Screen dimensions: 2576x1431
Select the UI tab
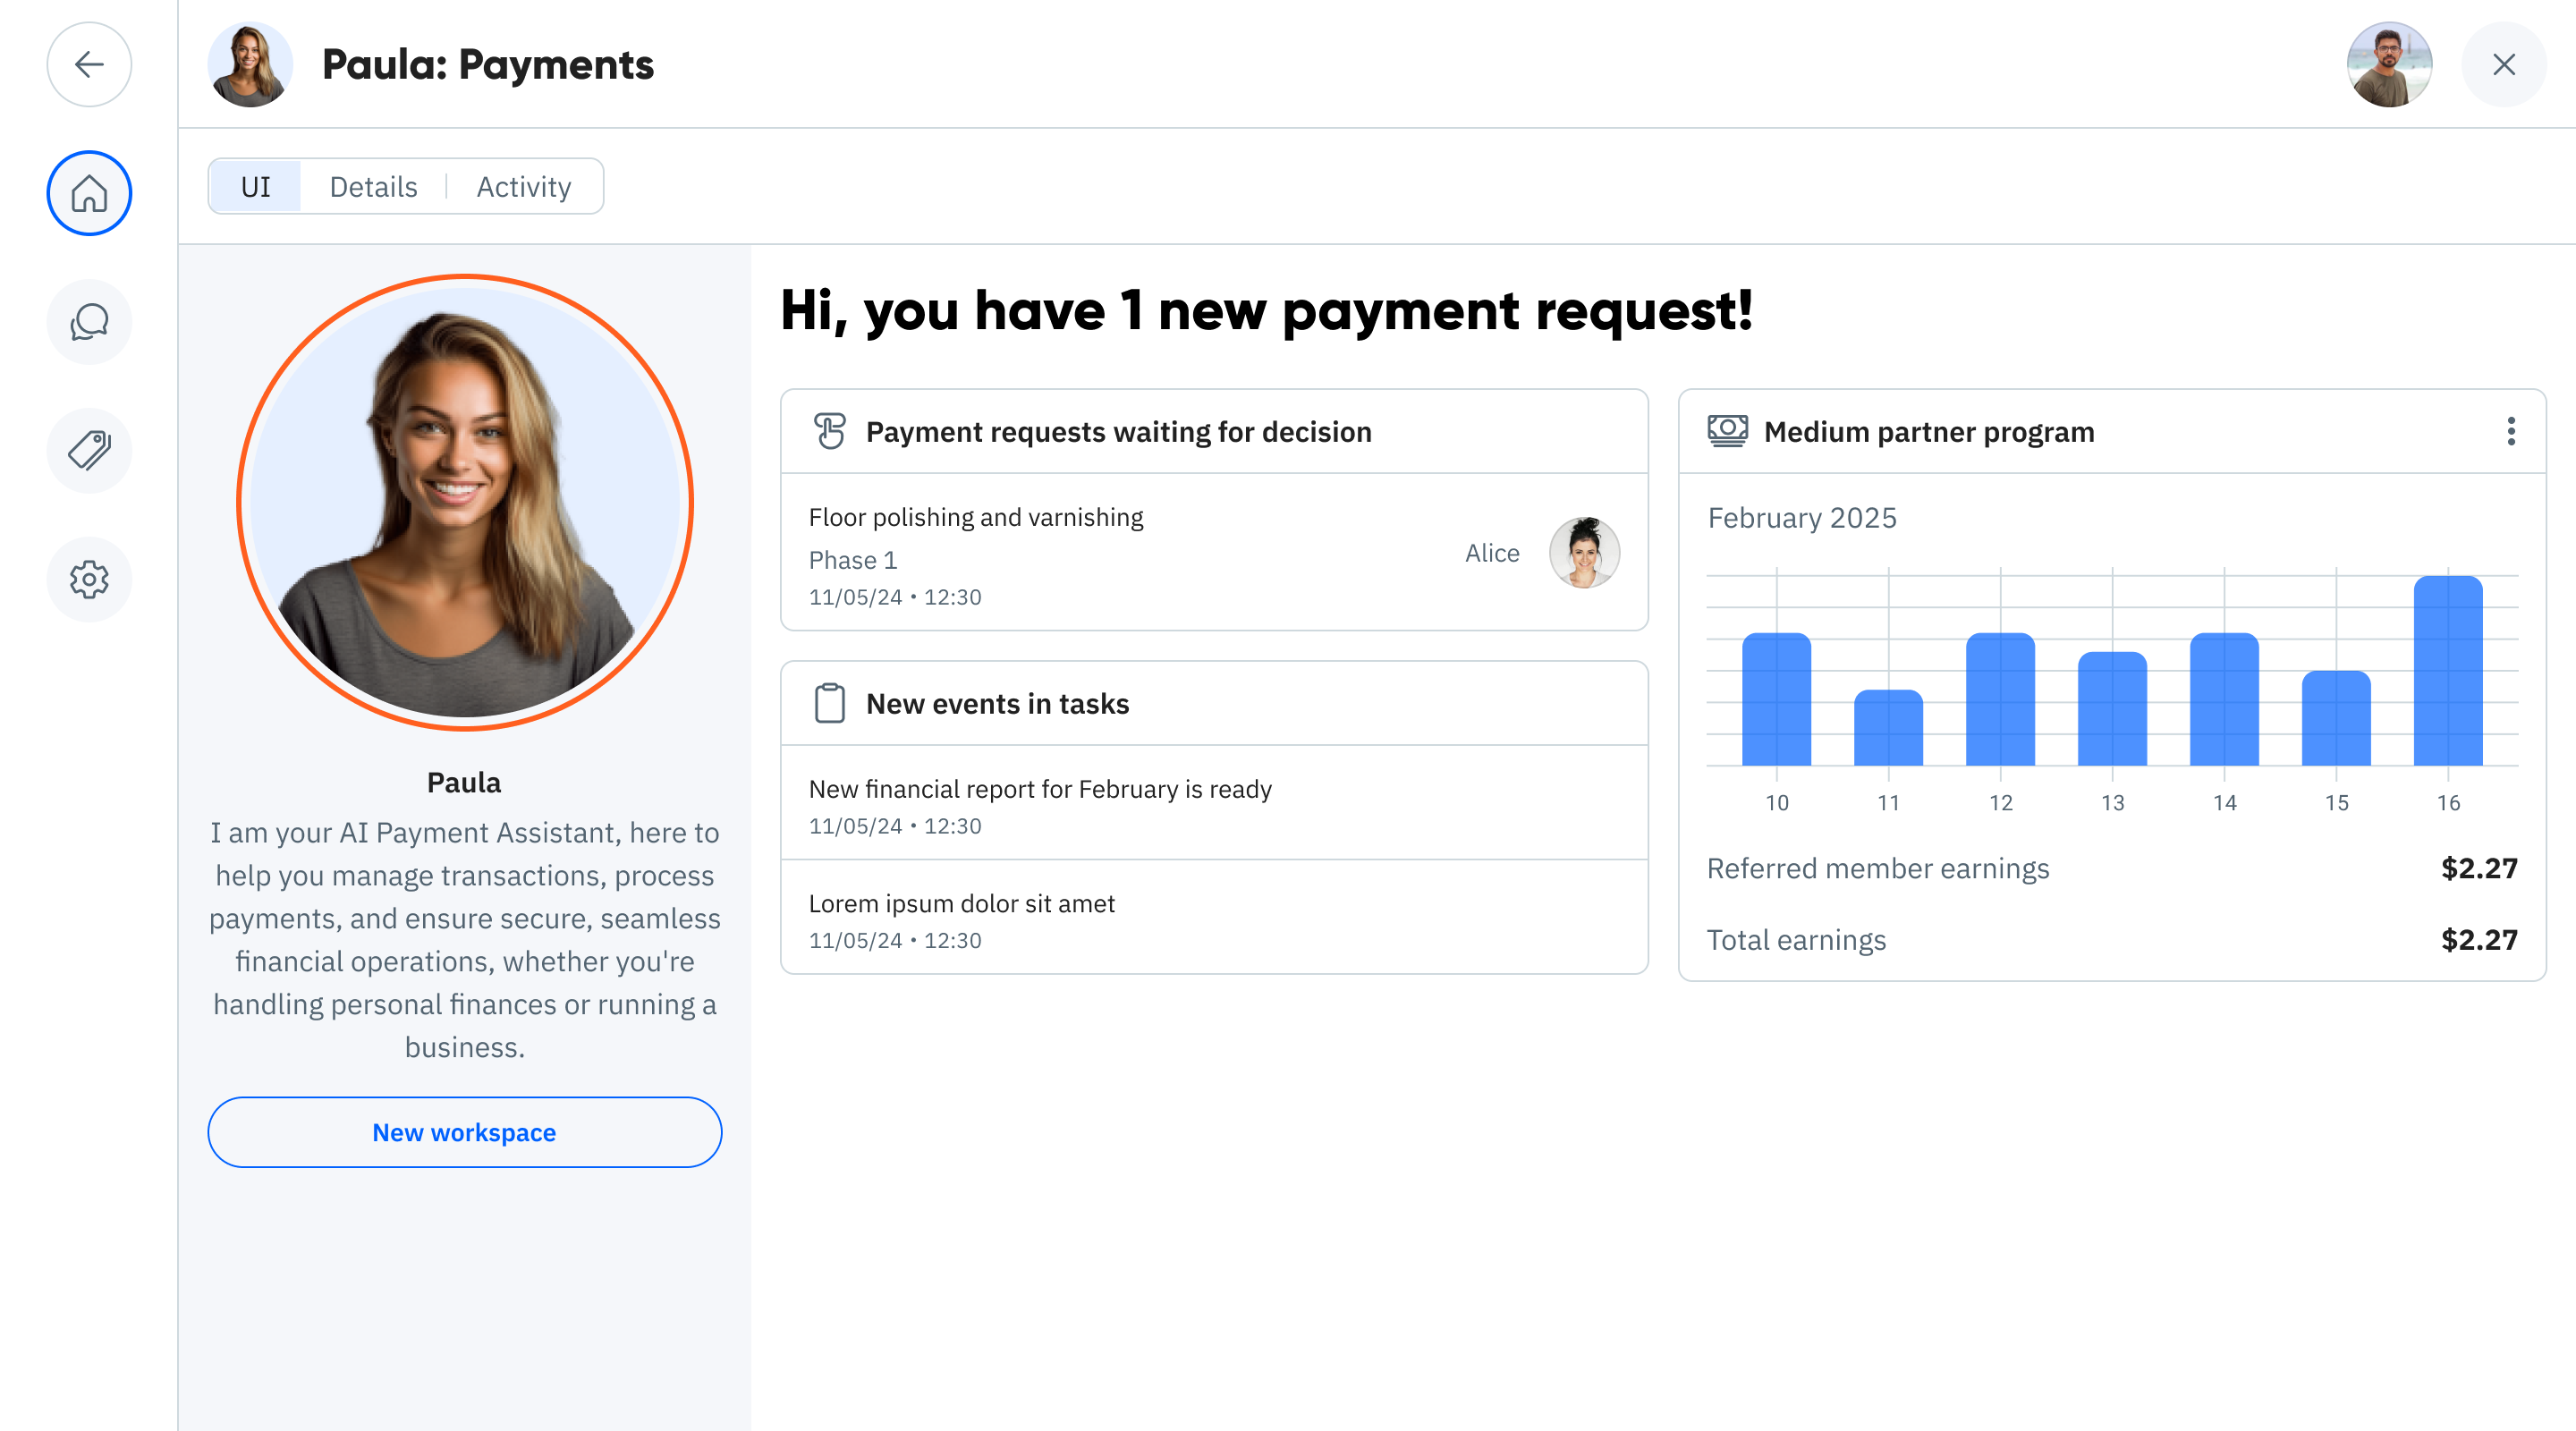pyautogui.click(x=255, y=187)
